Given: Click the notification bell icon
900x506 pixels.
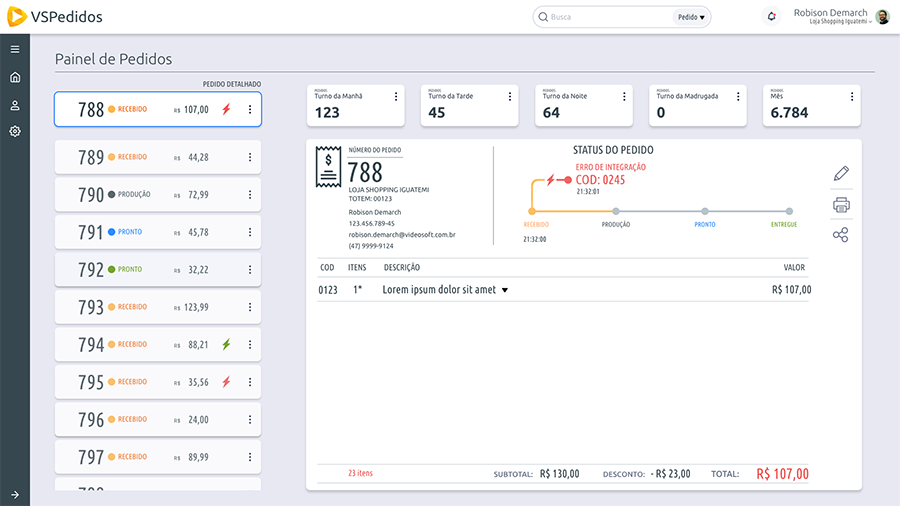Looking at the screenshot, I should pos(771,17).
